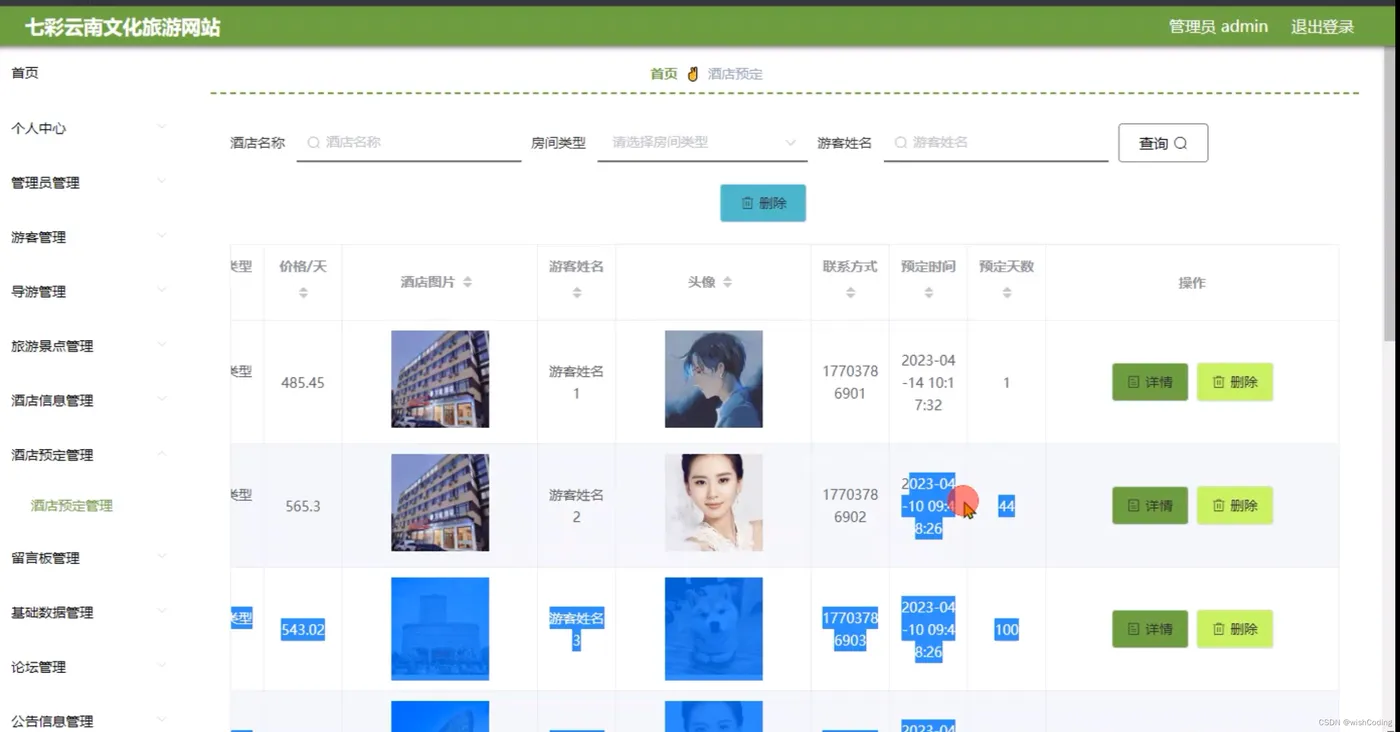
Task: Open avatar image of 游客姓名1
Action: (714, 379)
